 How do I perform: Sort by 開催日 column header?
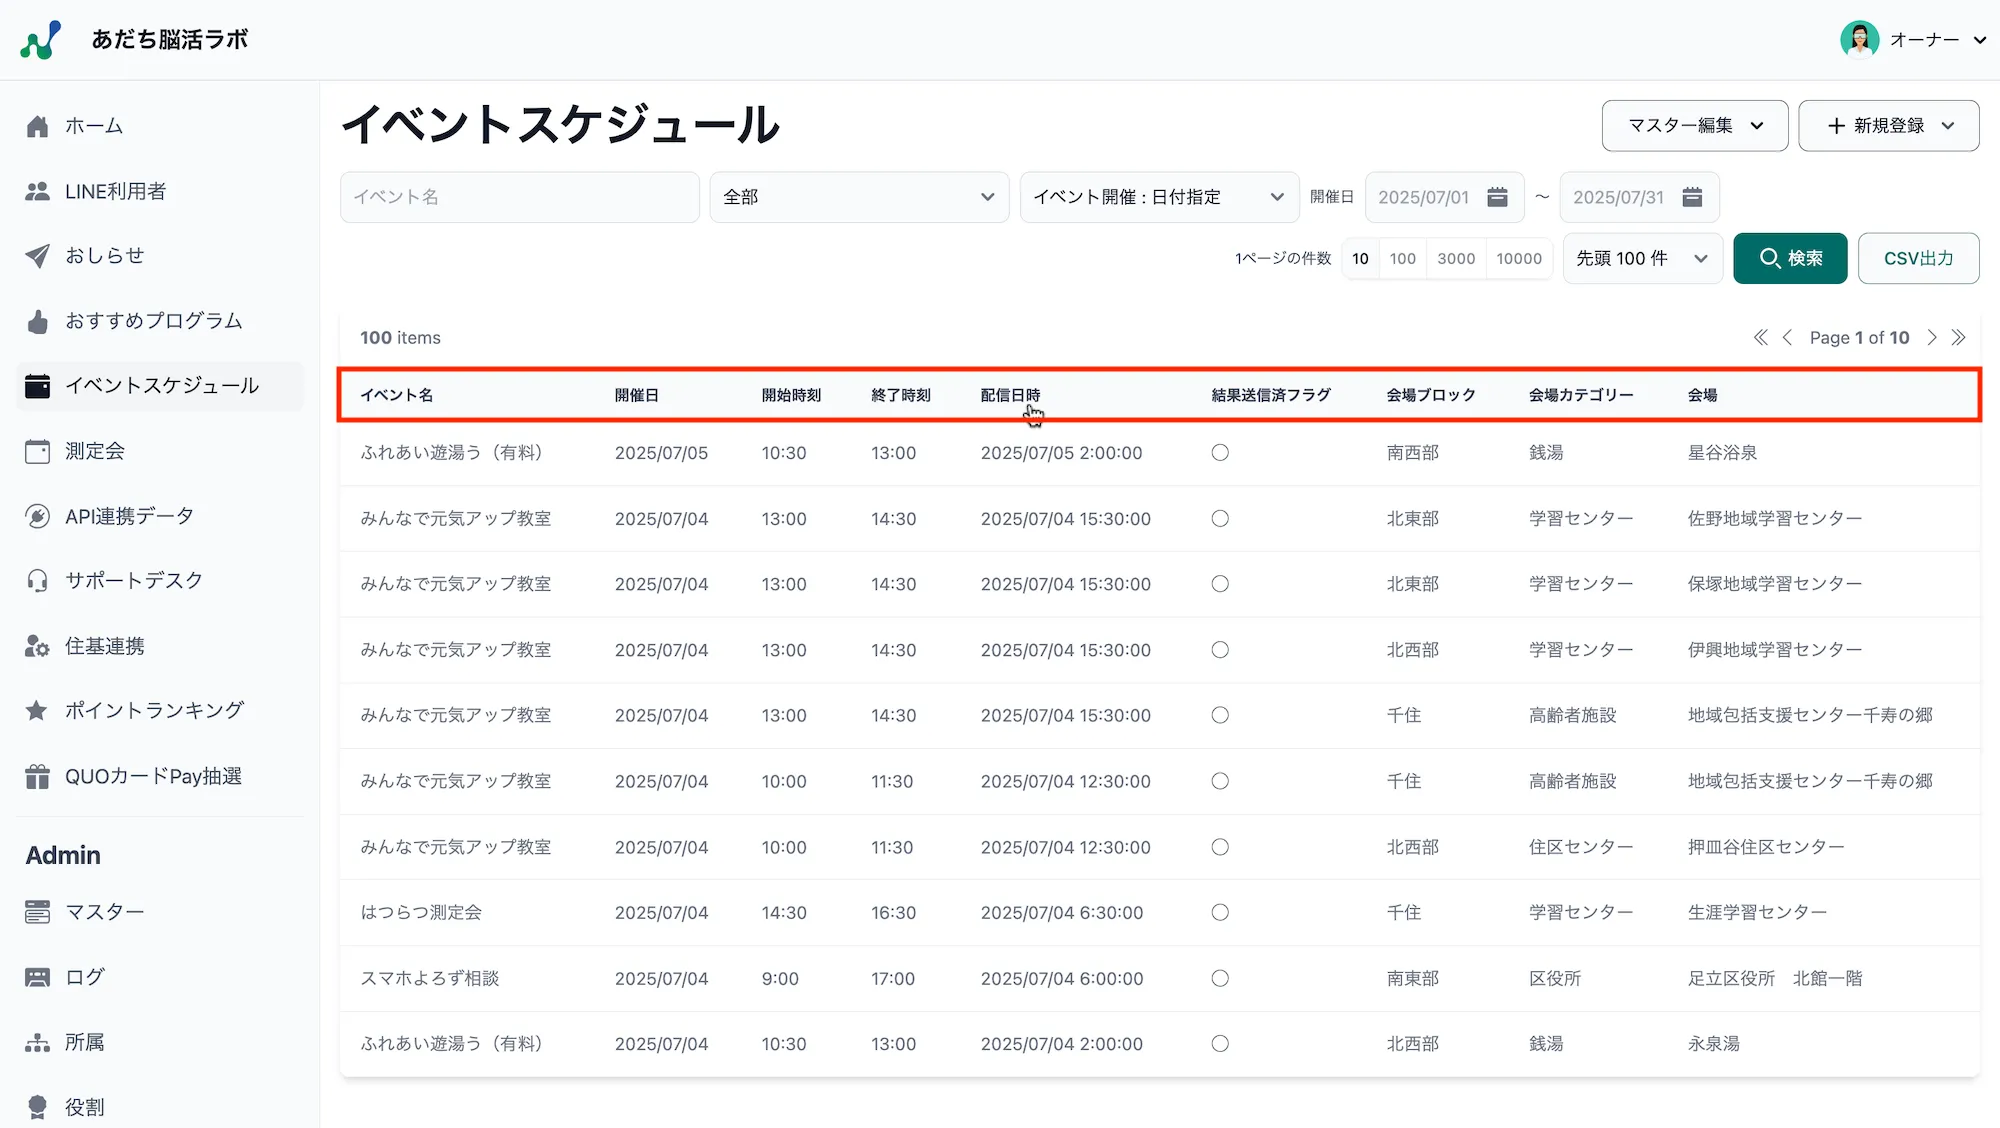[637, 395]
